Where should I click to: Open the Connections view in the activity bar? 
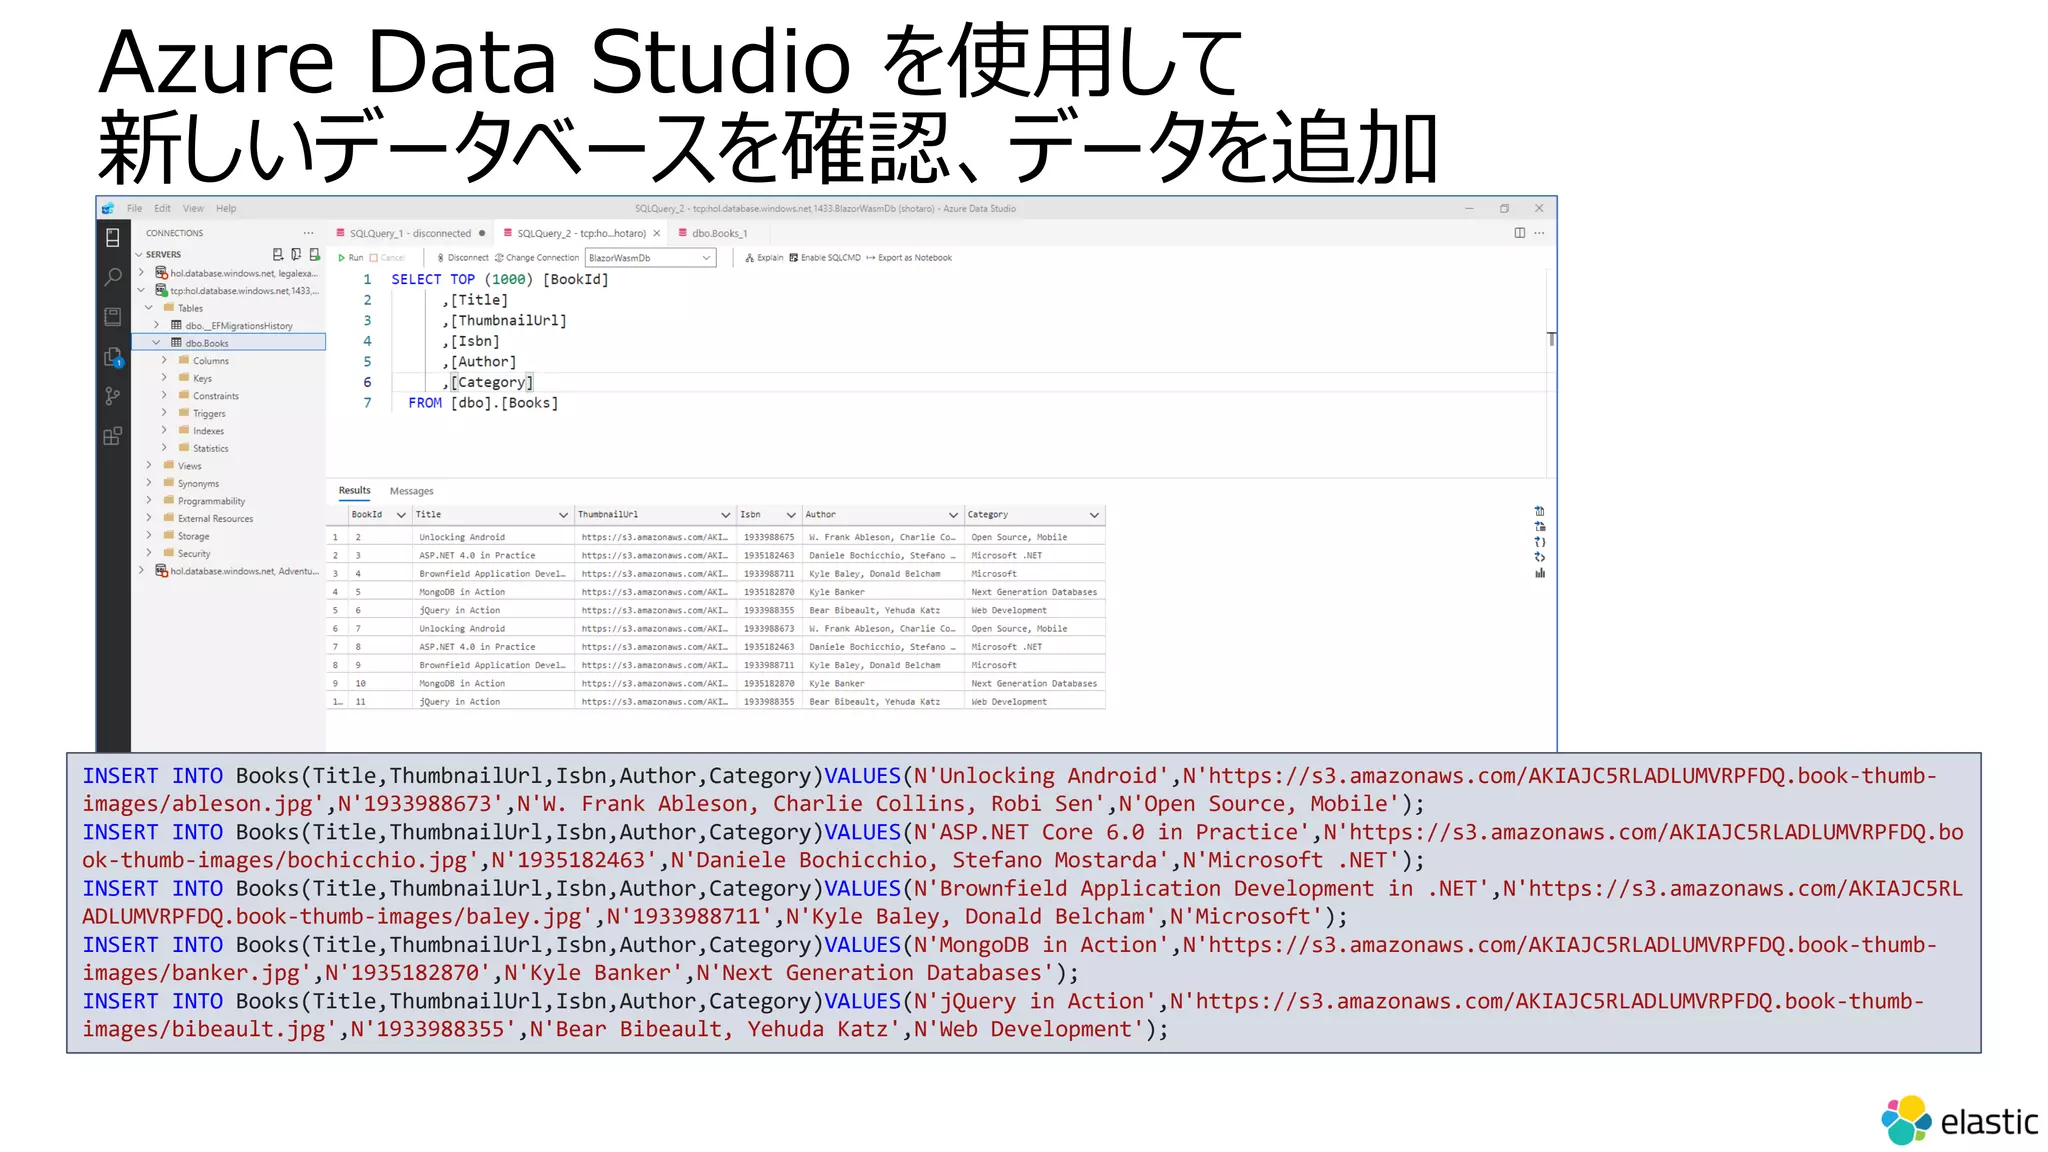(x=113, y=238)
